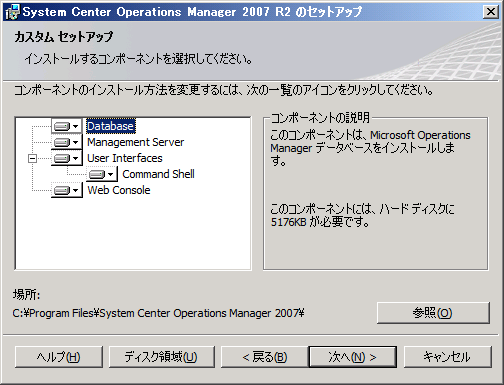Click the setup installer icon in title bar

click(x=12, y=12)
